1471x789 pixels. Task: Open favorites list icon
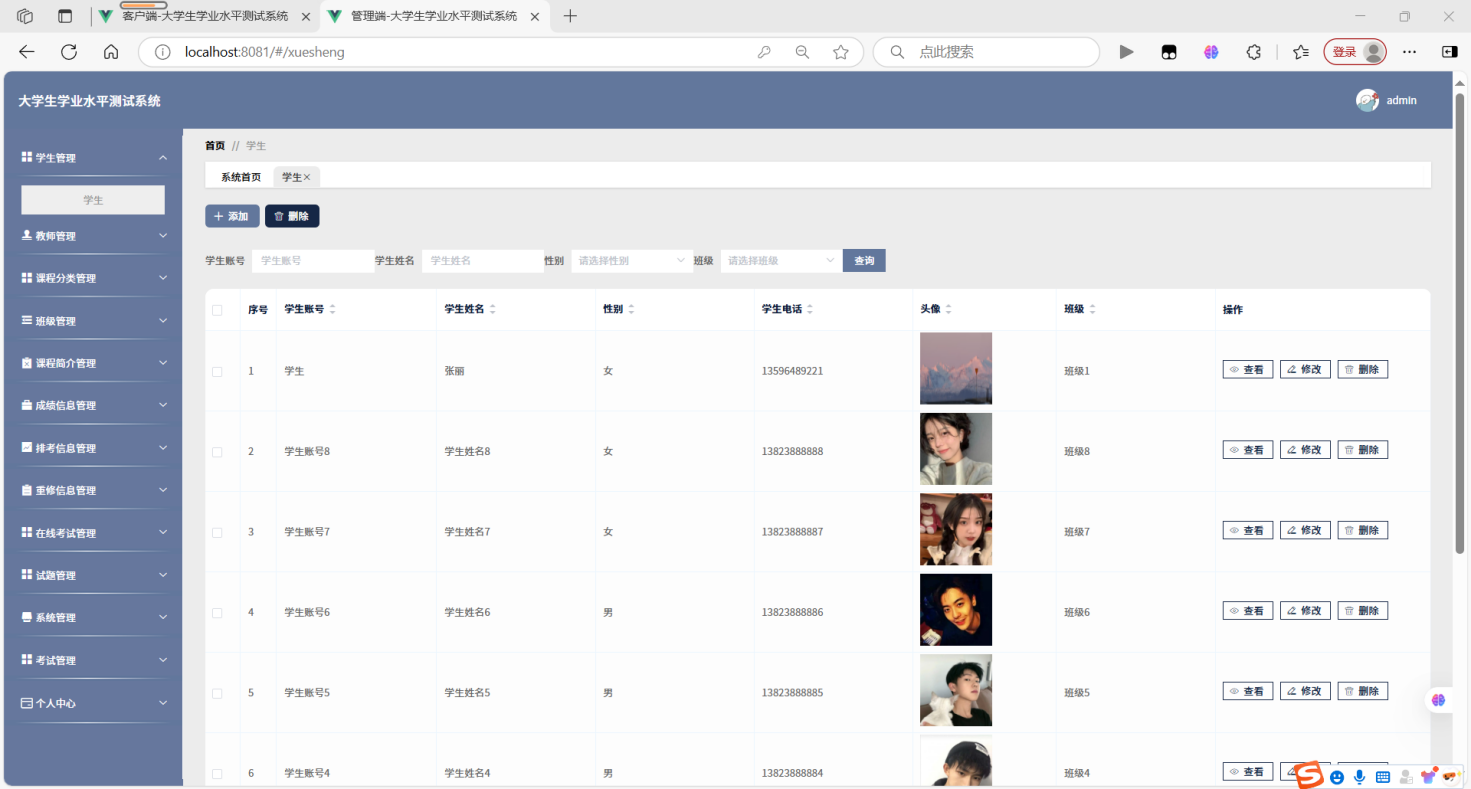1300,52
